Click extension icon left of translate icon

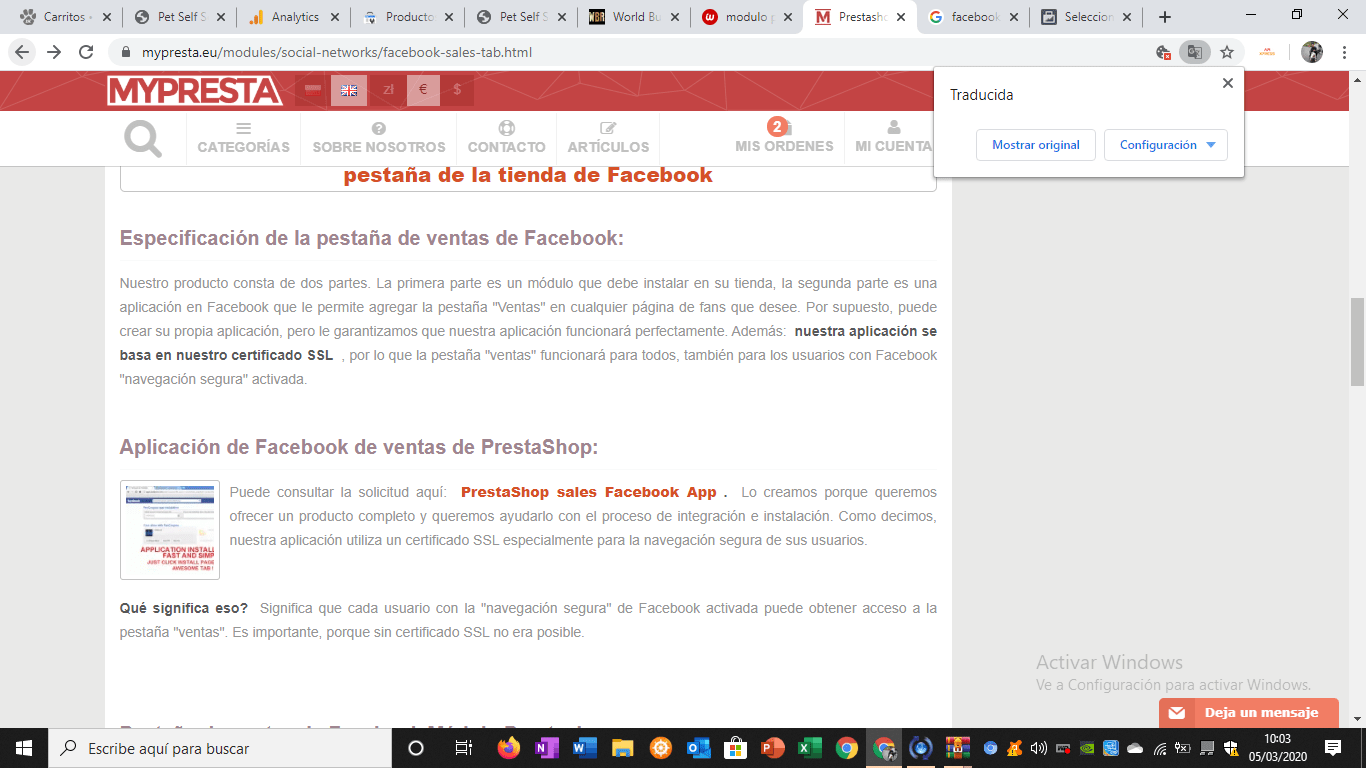click(1163, 52)
